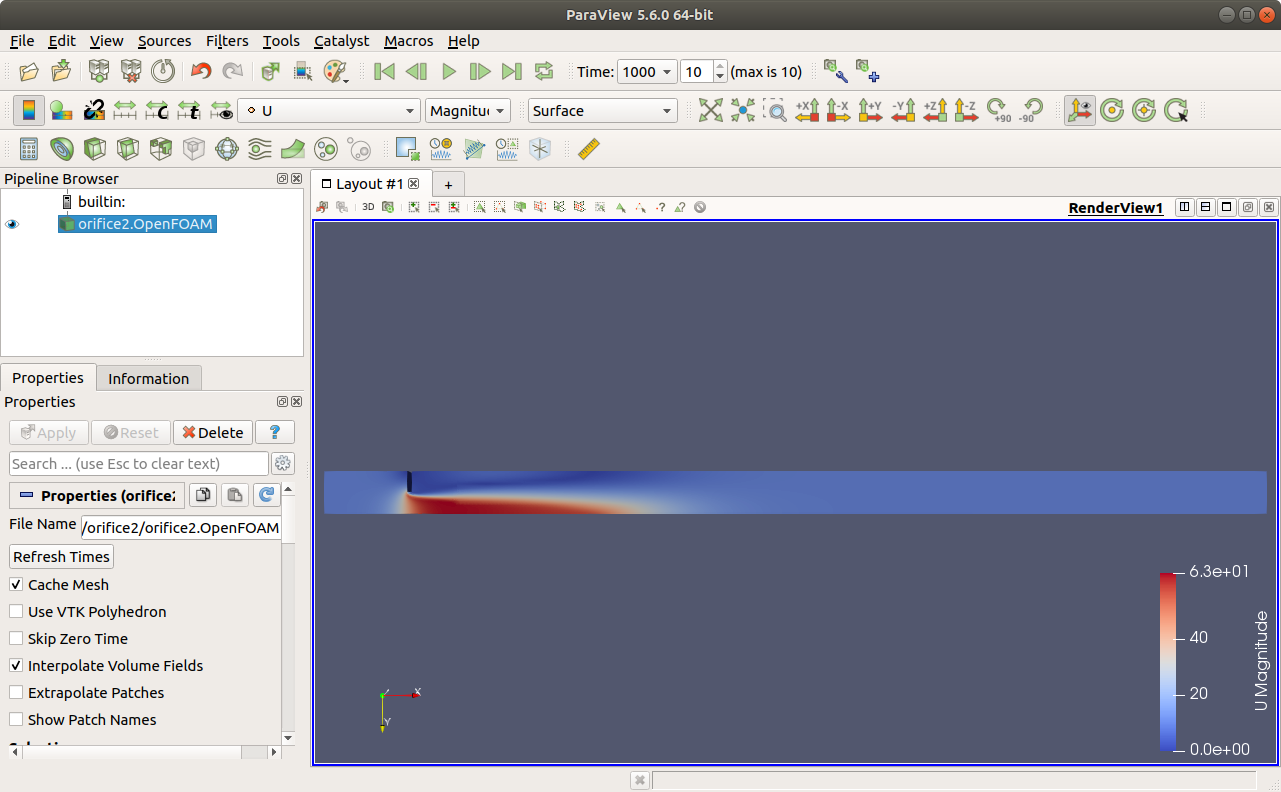Toggle animation Loop mode

coord(544,71)
